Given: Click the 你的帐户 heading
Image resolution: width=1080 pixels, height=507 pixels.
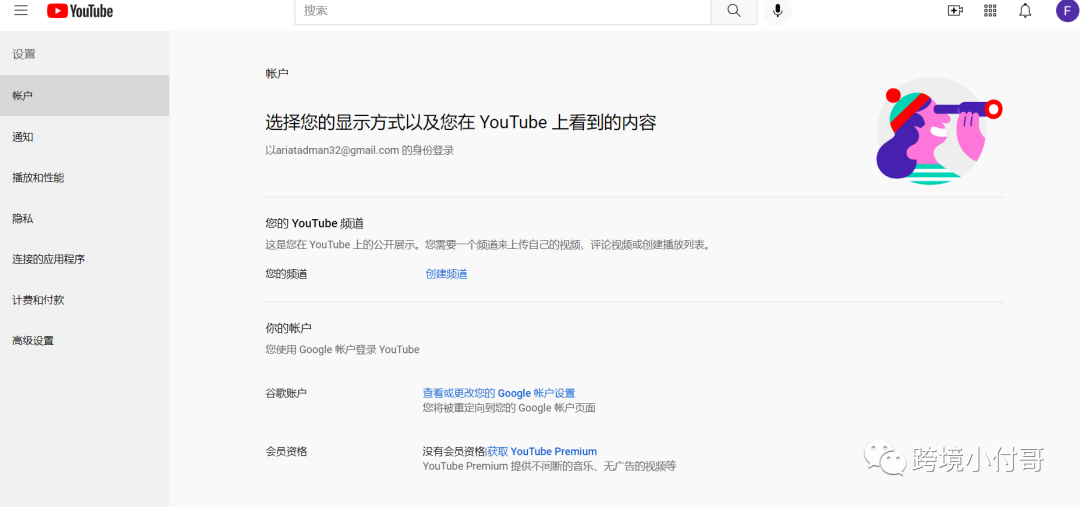Looking at the screenshot, I should tap(289, 328).
